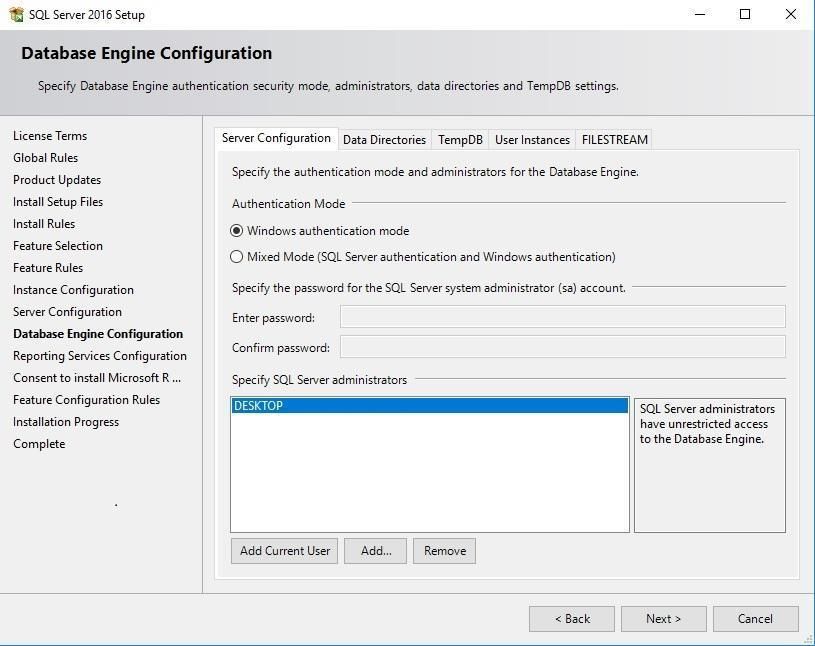The image size is (815, 646).
Task: Click the Remove button
Action: click(444, 550)
